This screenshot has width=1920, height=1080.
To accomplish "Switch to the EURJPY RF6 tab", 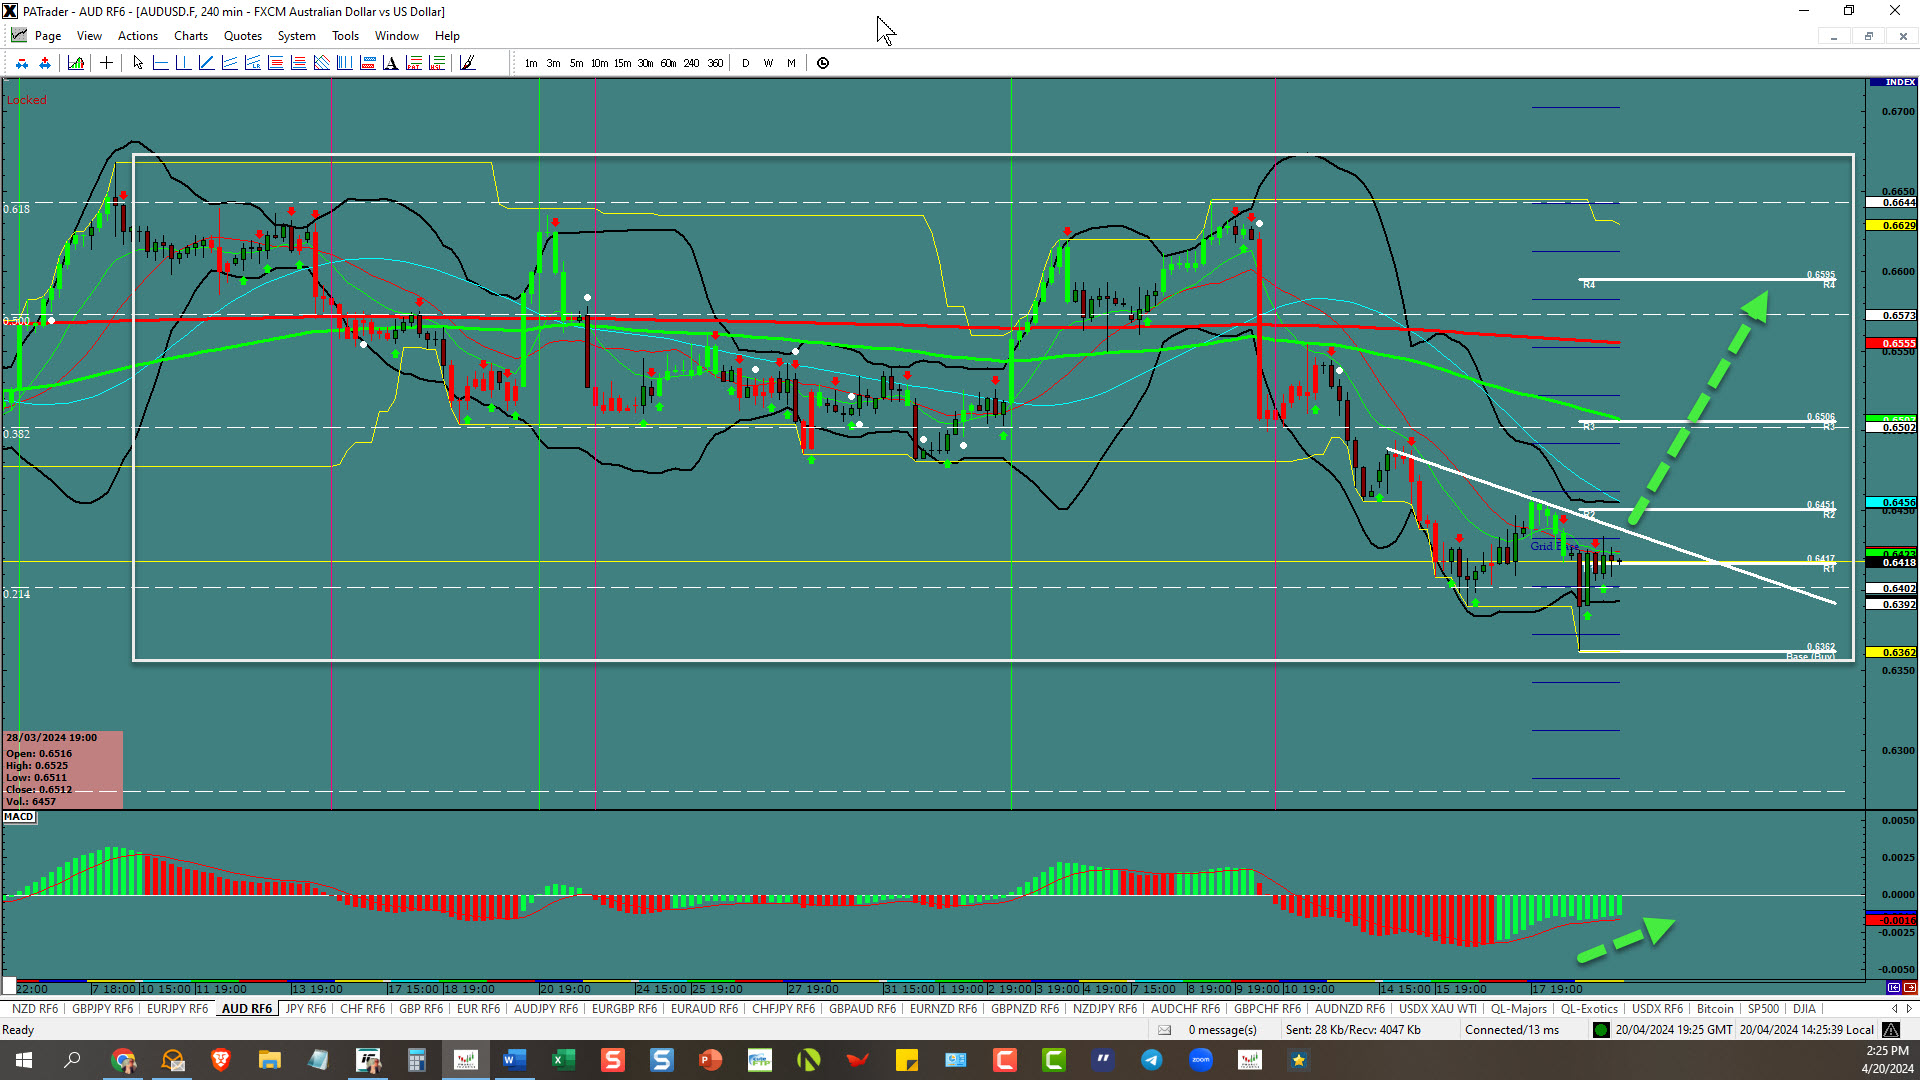I will 177,1009.
